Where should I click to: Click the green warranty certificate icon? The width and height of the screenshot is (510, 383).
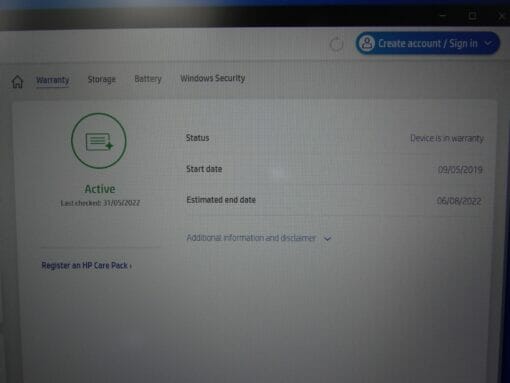click(x=99, y=141)
